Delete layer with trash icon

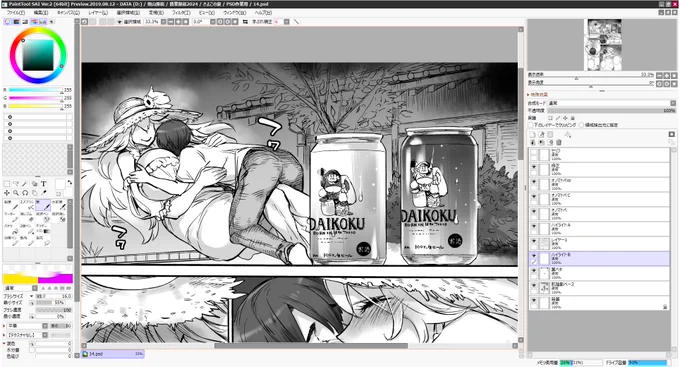tap(559, 142)
